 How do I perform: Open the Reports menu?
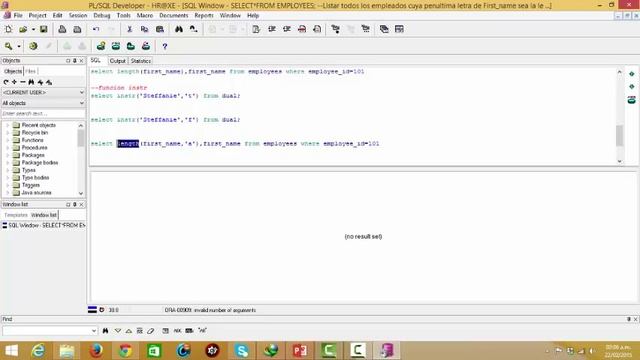coord(204,16)
